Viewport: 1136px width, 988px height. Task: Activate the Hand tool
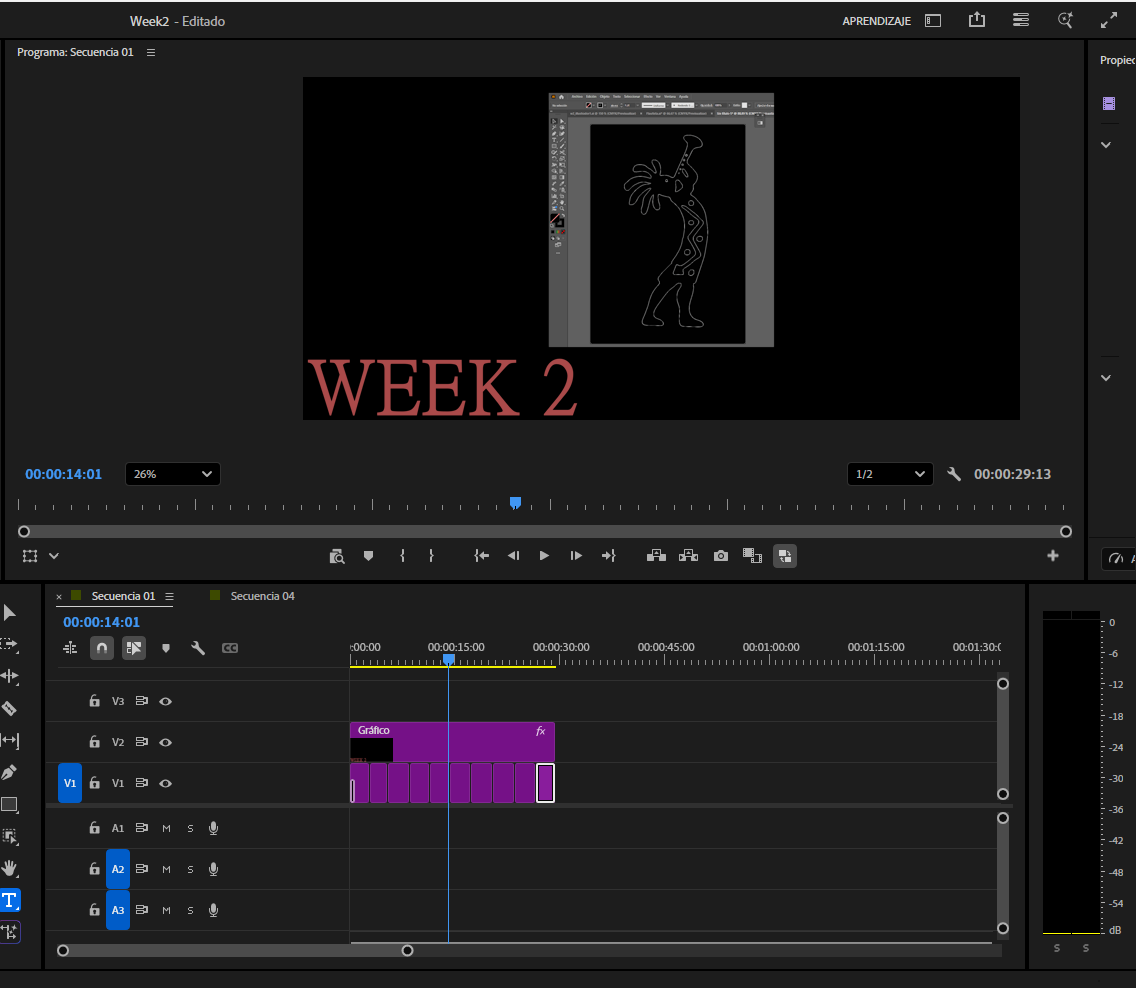pos(10,868)
